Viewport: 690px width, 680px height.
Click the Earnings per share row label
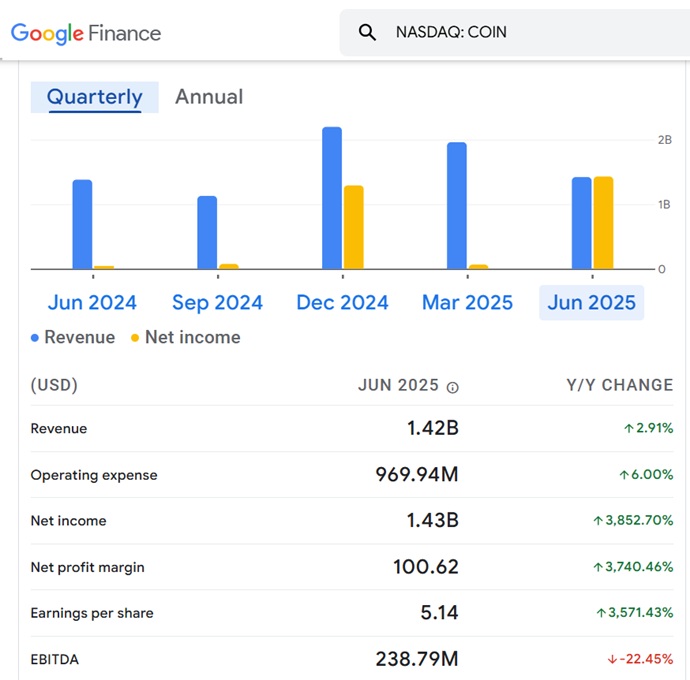(92, 613)
